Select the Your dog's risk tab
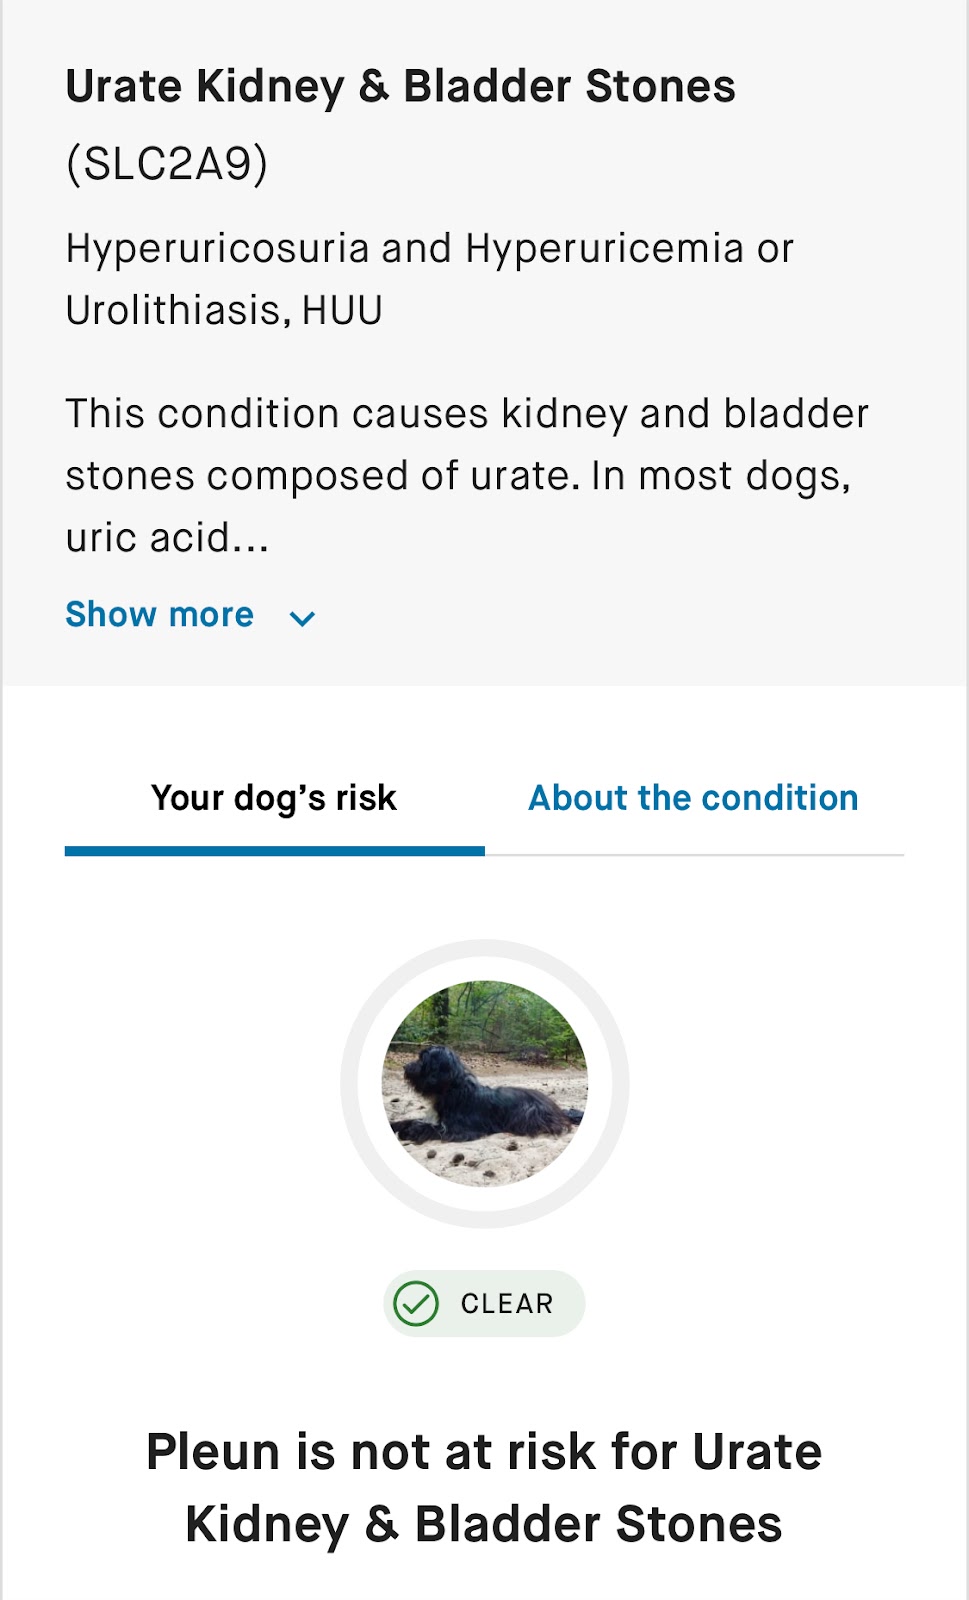This screenshot has width=969, height=1600. (274, 798)
